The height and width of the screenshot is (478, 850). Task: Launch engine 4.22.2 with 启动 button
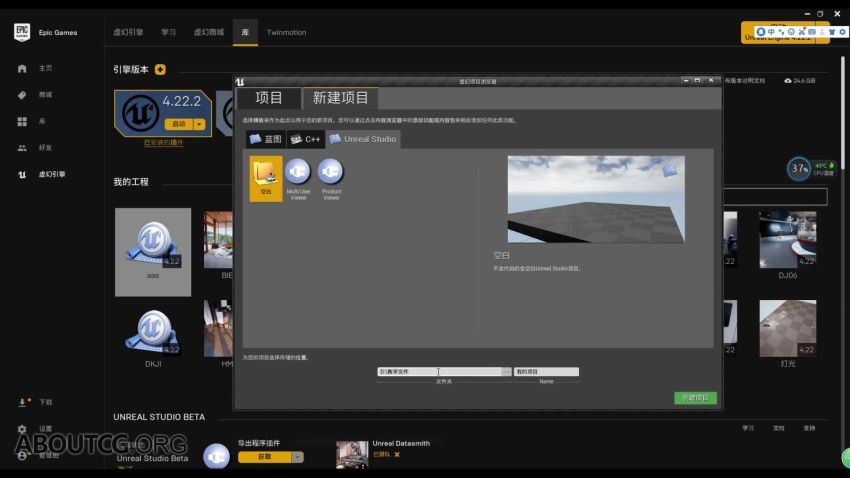179,124
